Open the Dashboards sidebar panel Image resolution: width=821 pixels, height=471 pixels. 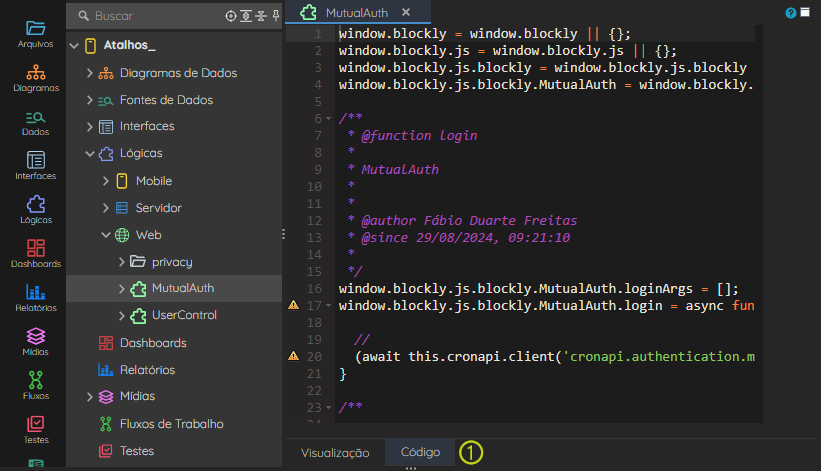coord(36,254)
